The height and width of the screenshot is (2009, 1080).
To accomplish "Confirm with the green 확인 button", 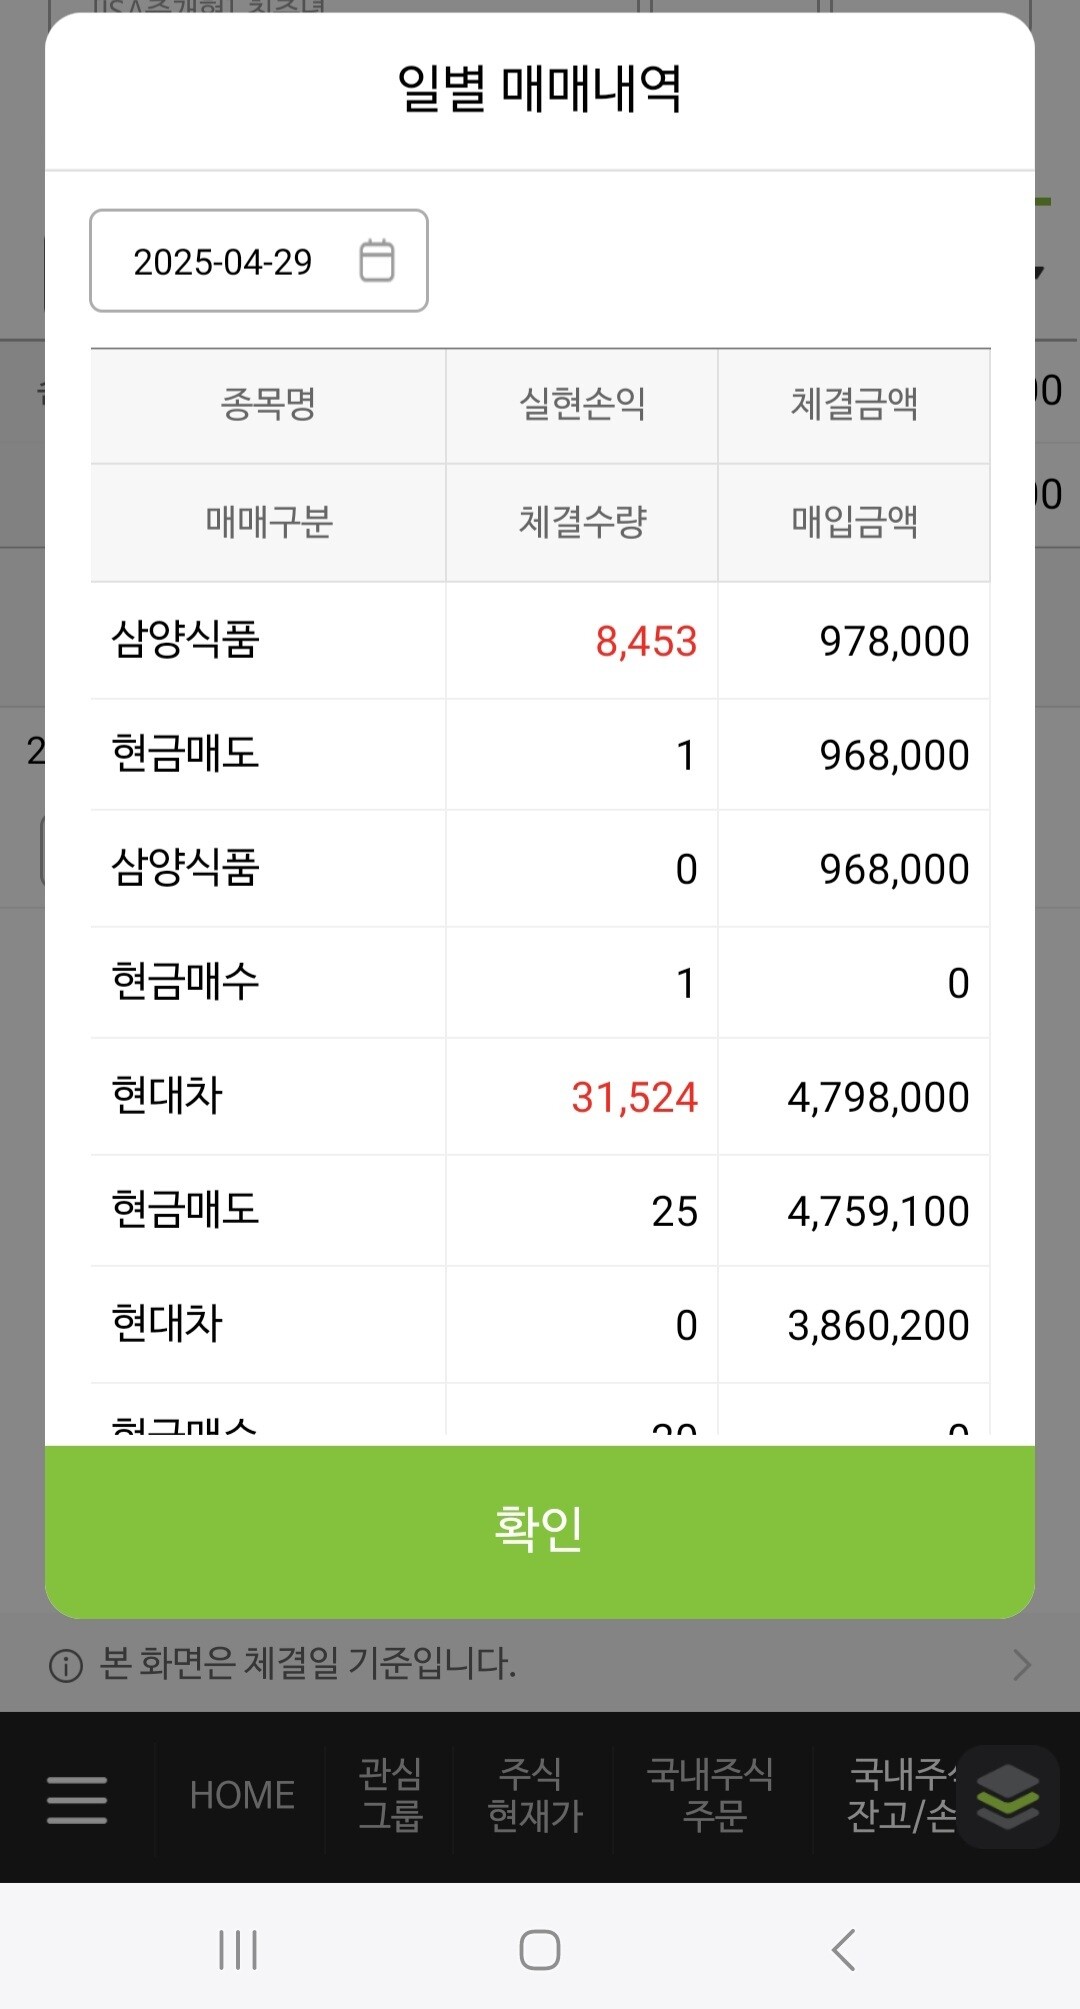I will [x=540, y=1531].
